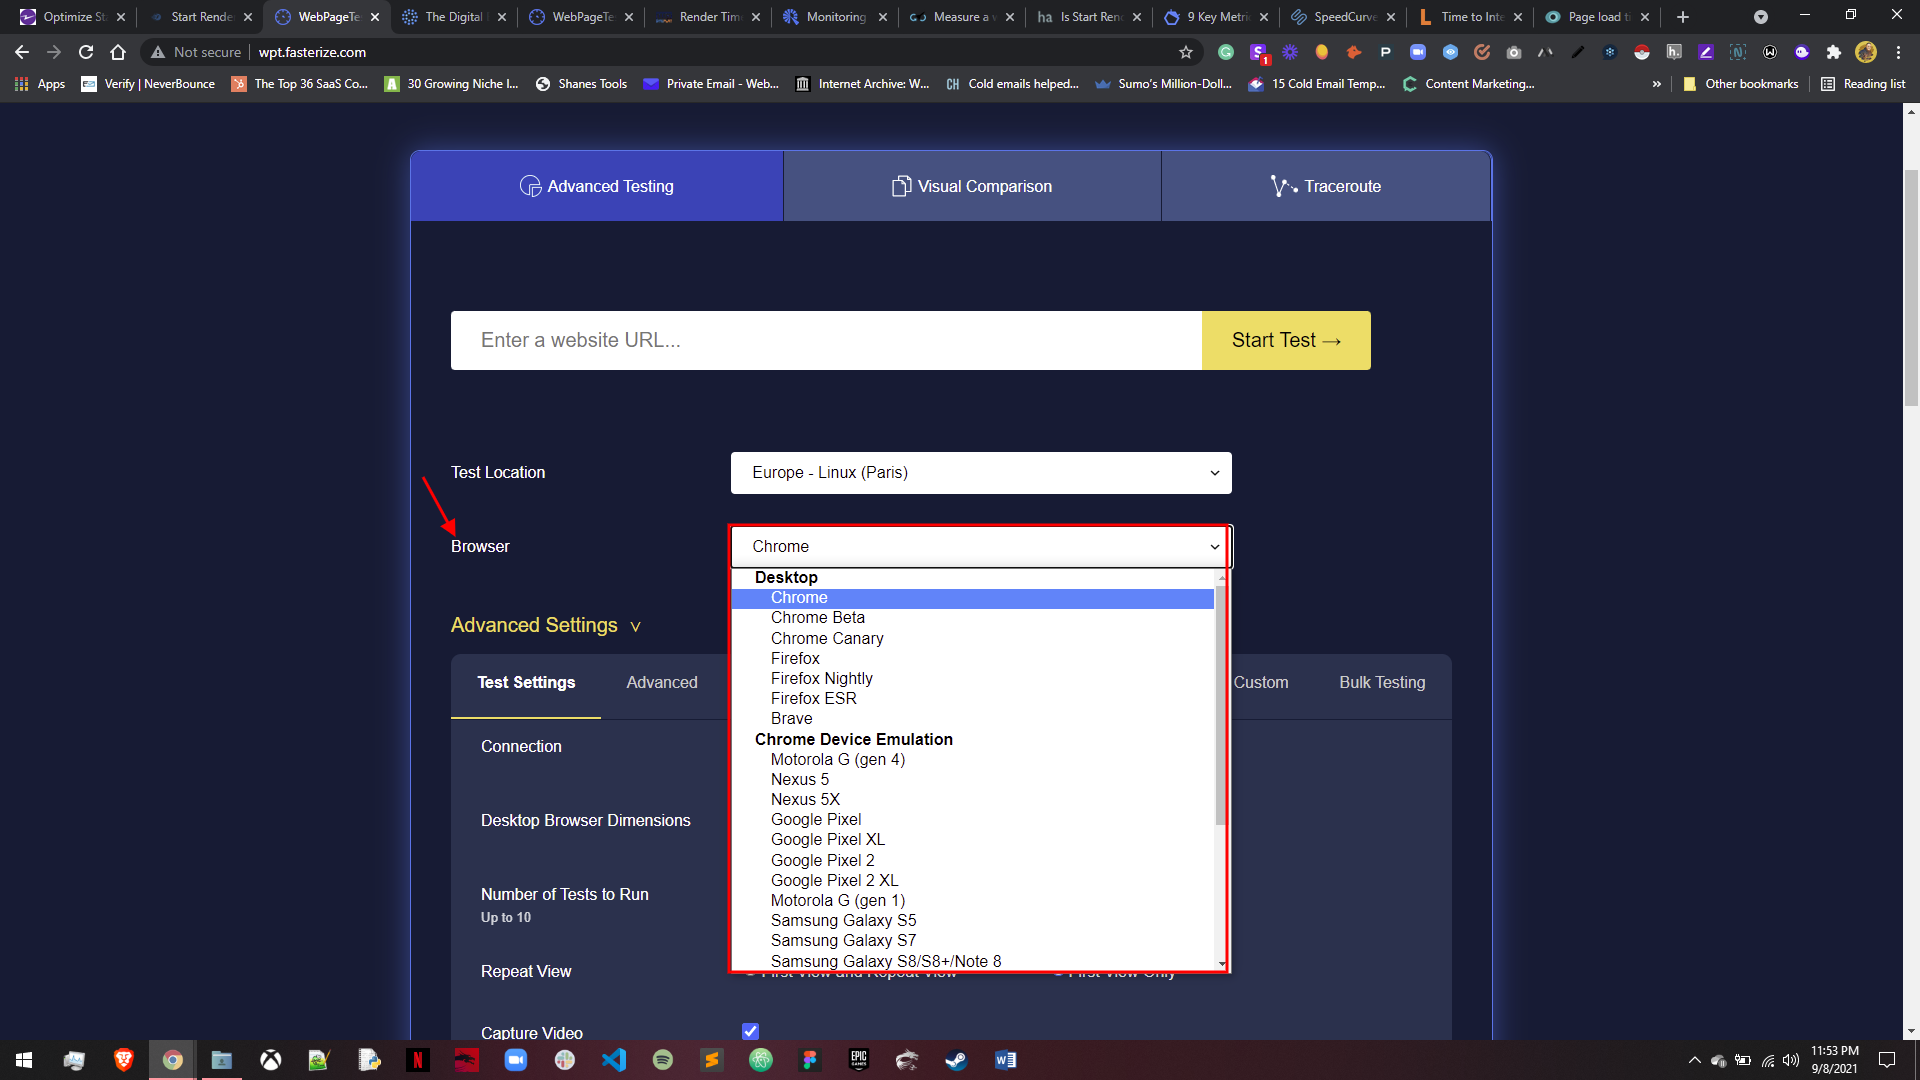Click the Start Test button
This screenshot has height=1080, width=1920.
click(1286, 340)
